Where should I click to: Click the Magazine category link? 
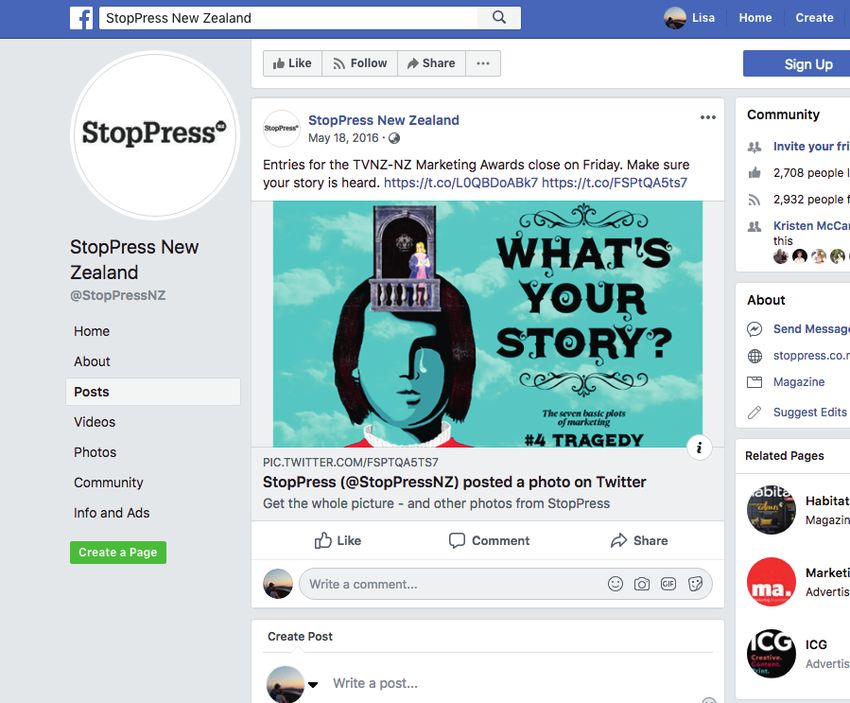click(799, 382)
